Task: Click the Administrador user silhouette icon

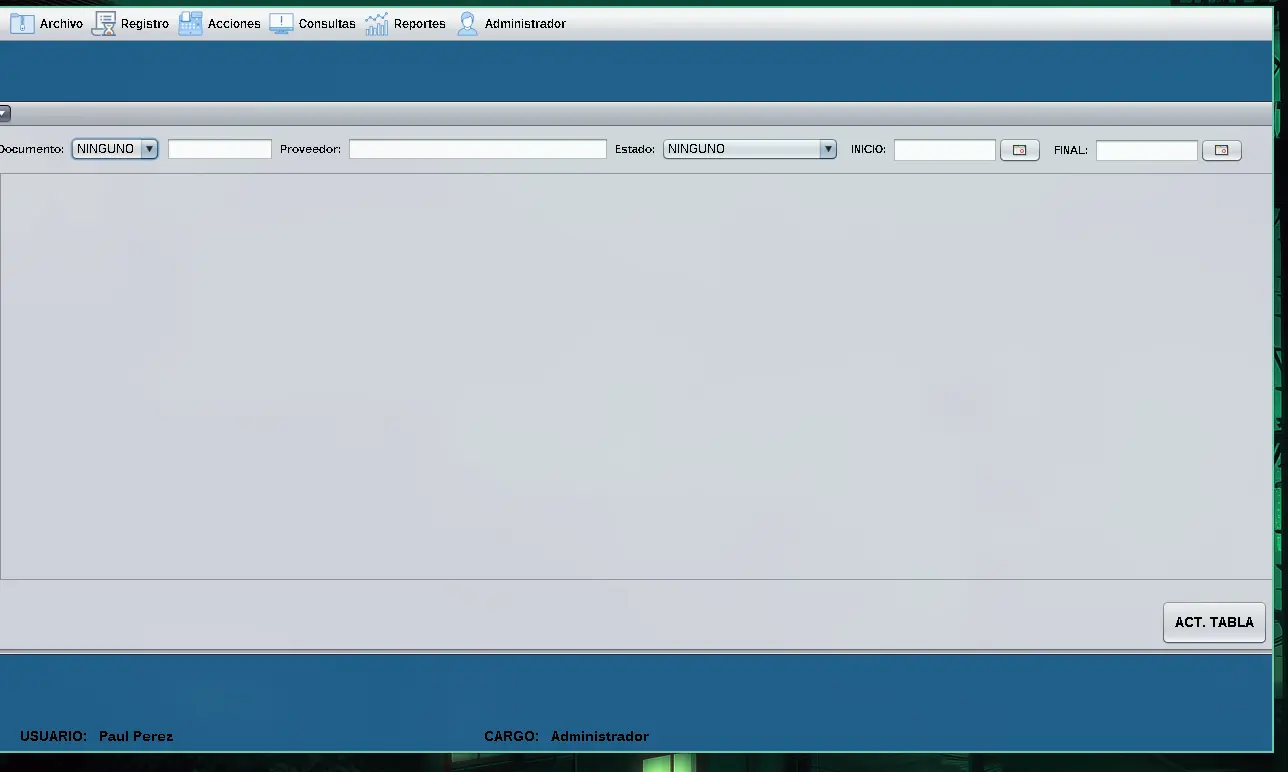Action: coord(467,23)
